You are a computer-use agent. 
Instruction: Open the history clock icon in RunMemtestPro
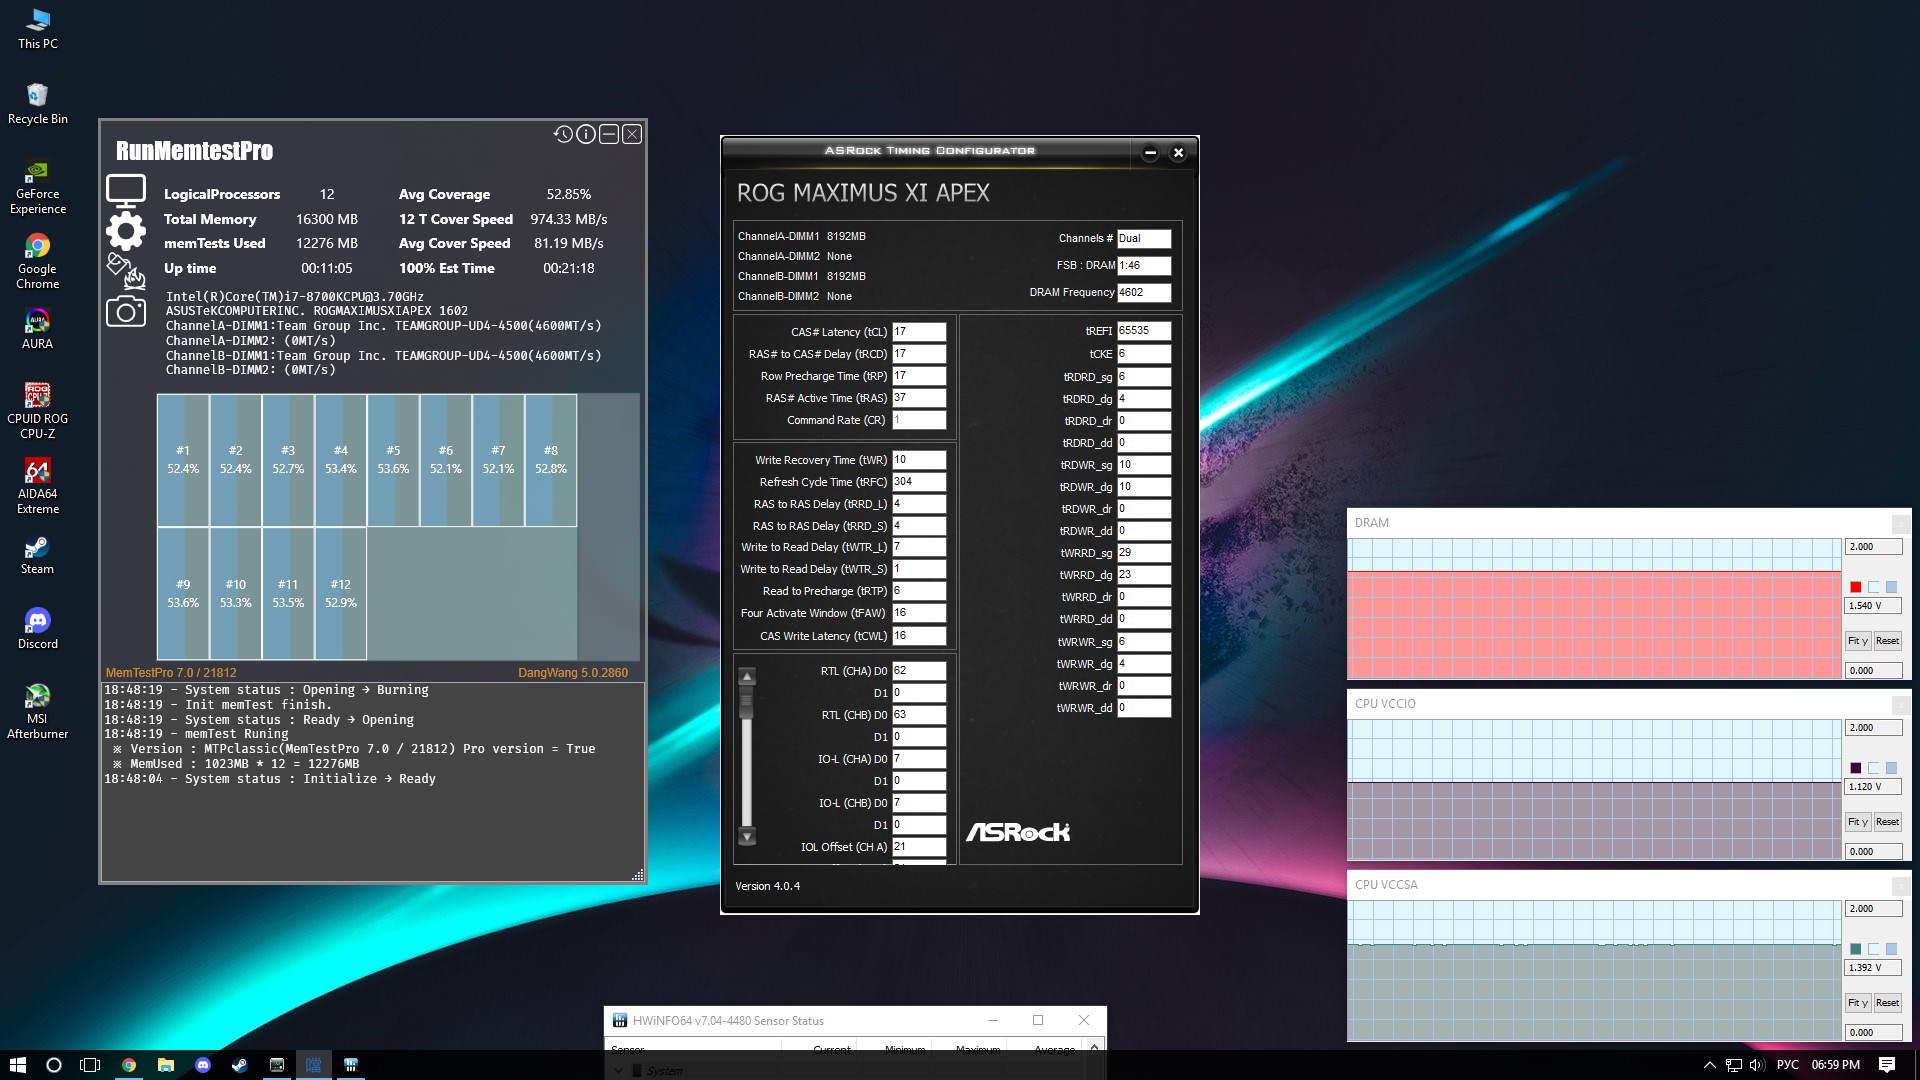tap(563, 134)
